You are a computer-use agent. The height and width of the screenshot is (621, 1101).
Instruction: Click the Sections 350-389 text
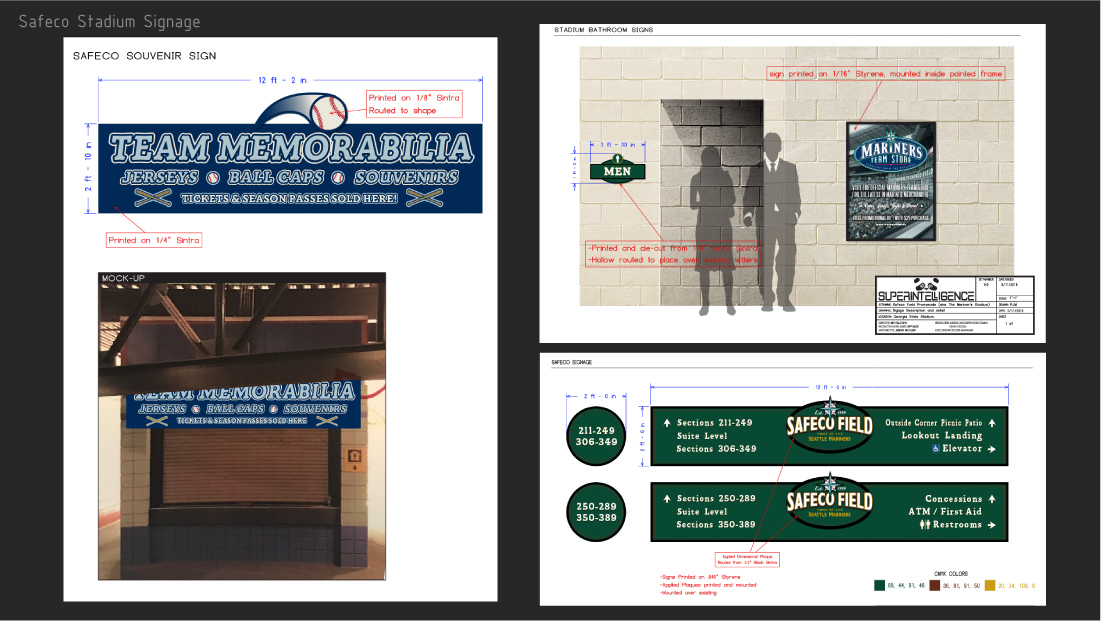point(716,525)
